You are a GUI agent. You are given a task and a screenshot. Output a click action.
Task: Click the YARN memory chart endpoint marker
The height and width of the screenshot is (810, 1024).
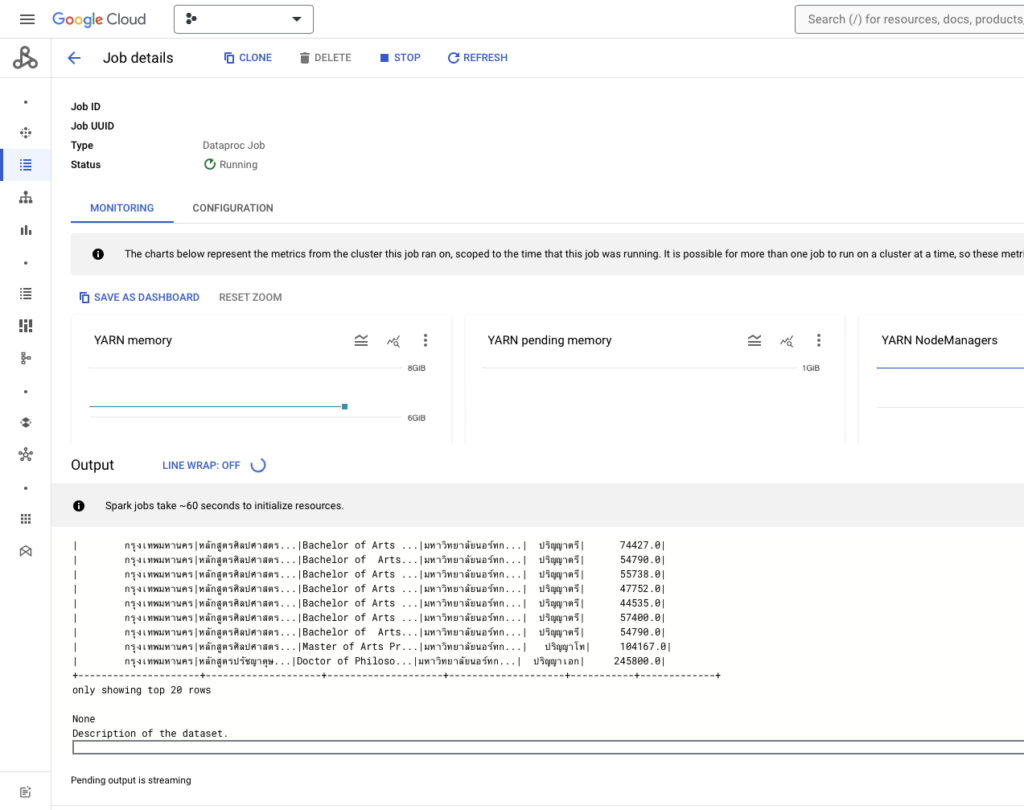345,406
